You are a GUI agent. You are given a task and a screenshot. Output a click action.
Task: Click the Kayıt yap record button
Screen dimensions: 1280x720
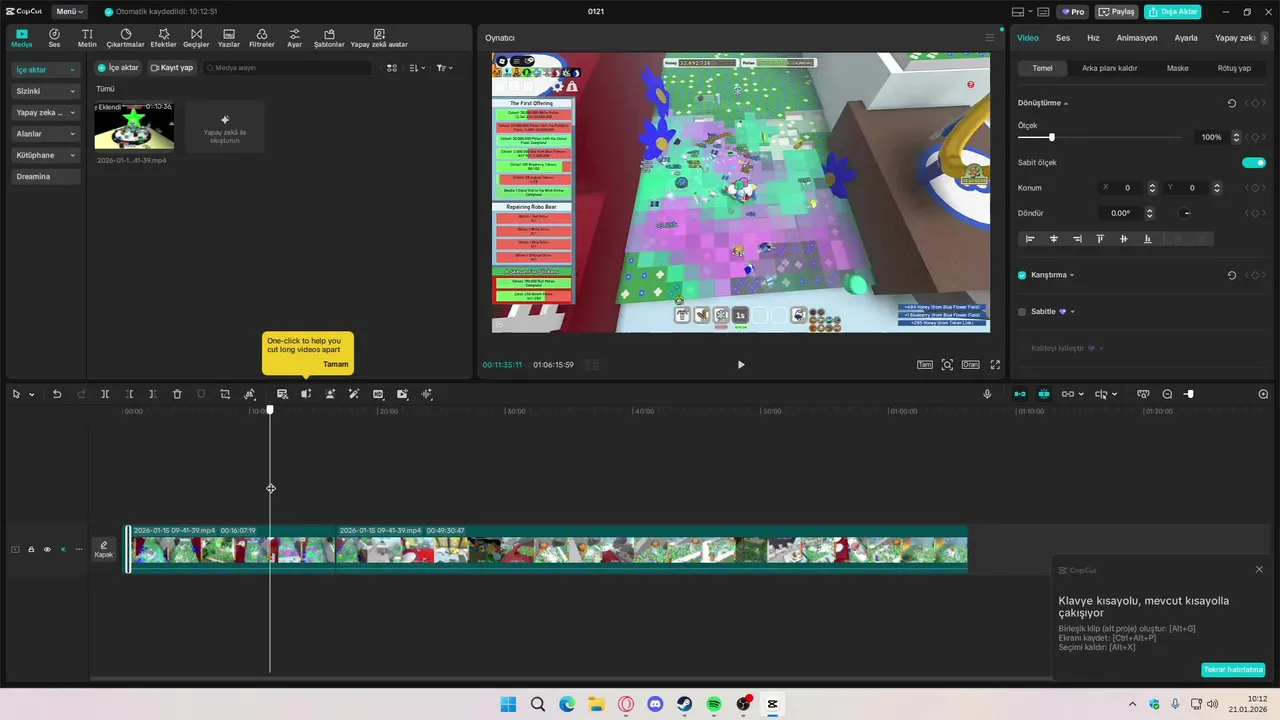[x=171, y=68]
